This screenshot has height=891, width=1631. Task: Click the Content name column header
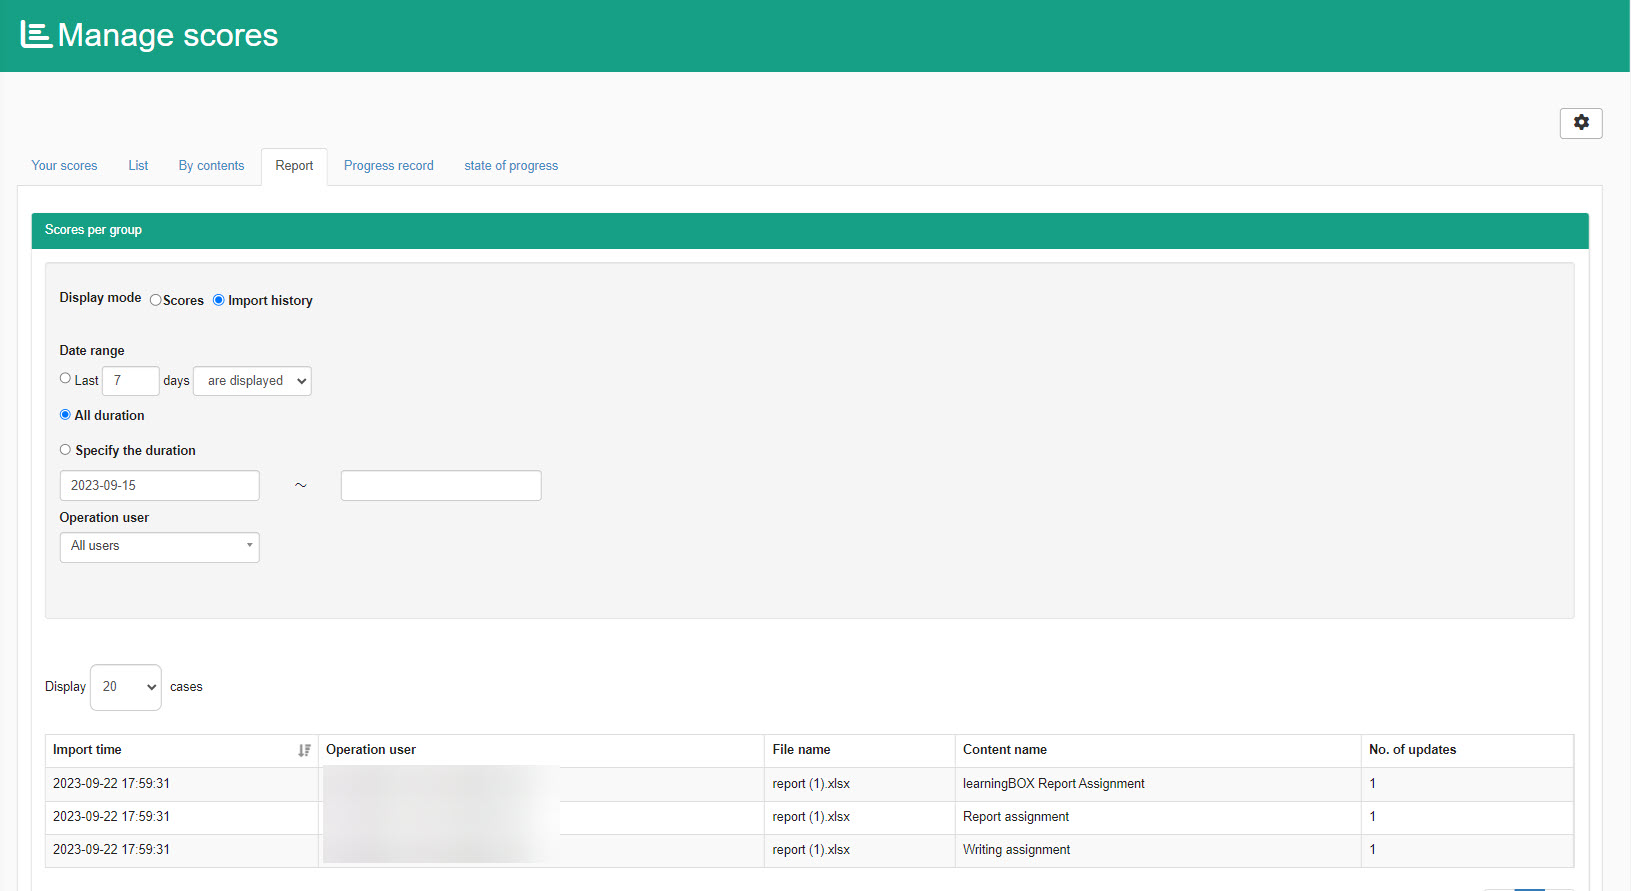[1004, 750]
